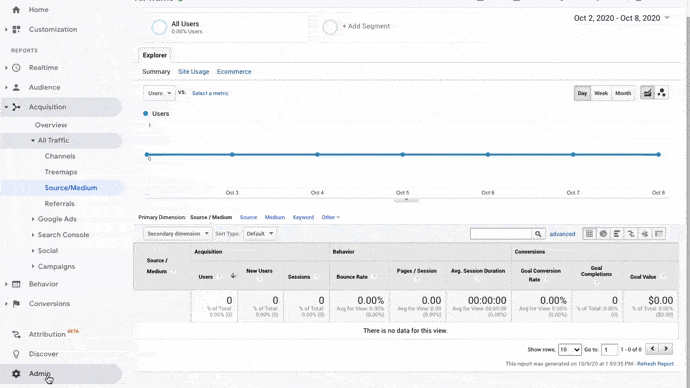Open Admin gear settings
Viewport: 690px width, 388px height.
[x=16, y=373]
